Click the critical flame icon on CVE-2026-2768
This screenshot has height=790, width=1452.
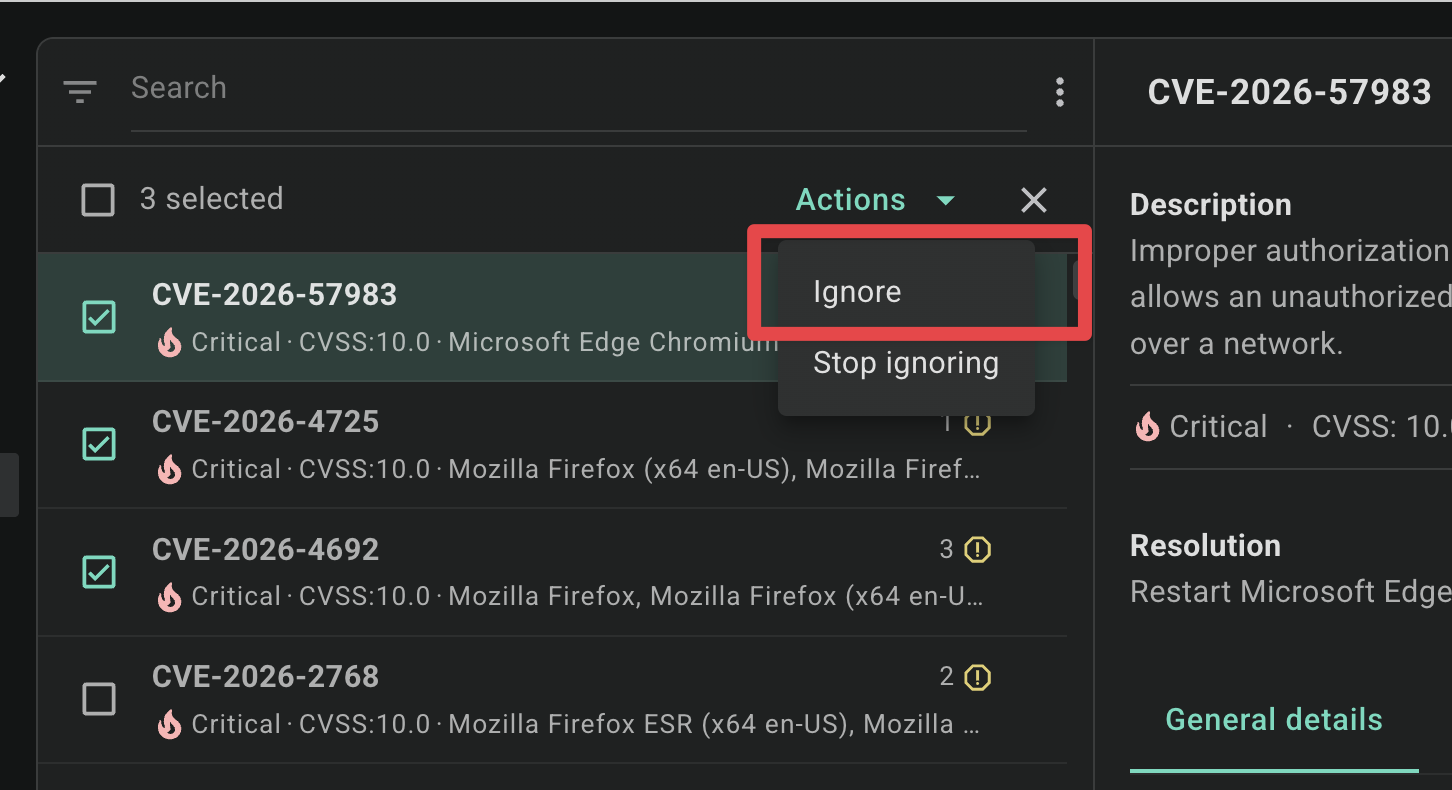[170, 724]
